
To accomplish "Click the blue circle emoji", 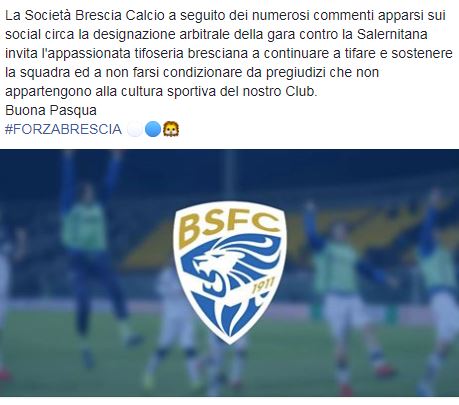I will 153,129.
